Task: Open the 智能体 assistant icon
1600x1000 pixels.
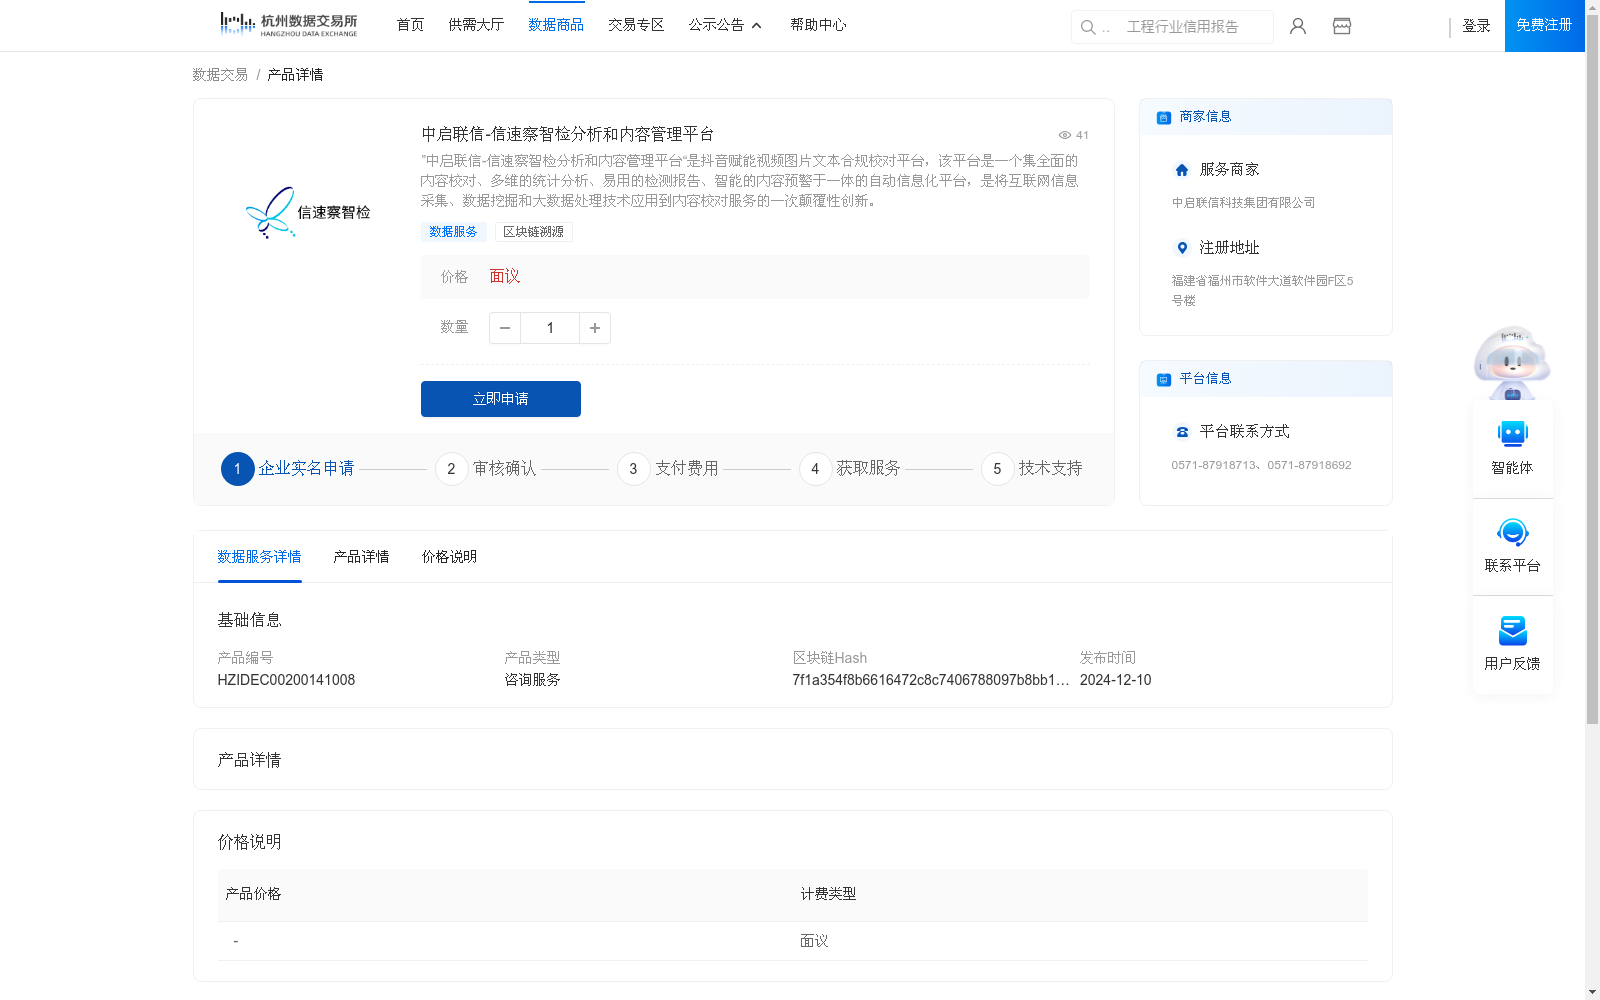Action: coord(1512,434)
